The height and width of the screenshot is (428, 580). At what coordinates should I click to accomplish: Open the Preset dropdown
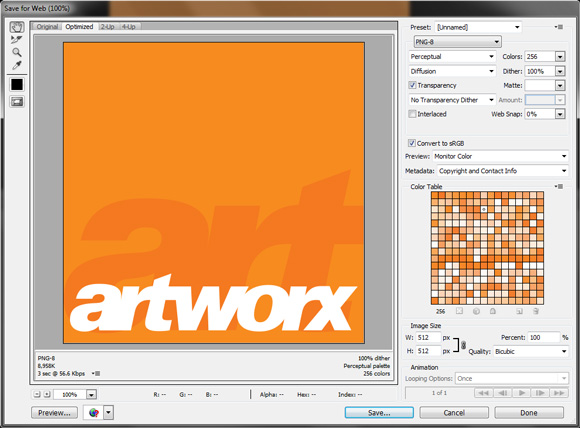coord(478,27)
